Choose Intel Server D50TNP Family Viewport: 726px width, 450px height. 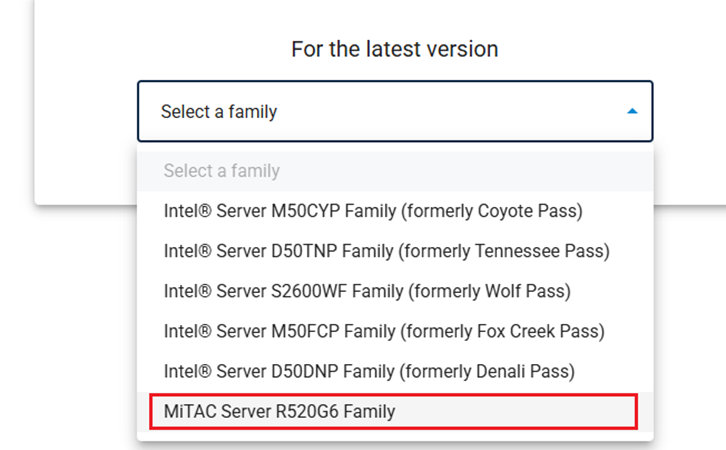pyautogui.click(x=386, y=251)
